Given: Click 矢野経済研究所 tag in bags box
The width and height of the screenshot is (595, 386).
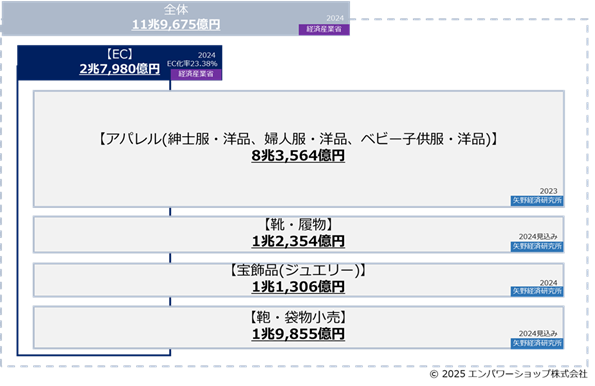Looking at the screenshot, I should click(537, 343).
